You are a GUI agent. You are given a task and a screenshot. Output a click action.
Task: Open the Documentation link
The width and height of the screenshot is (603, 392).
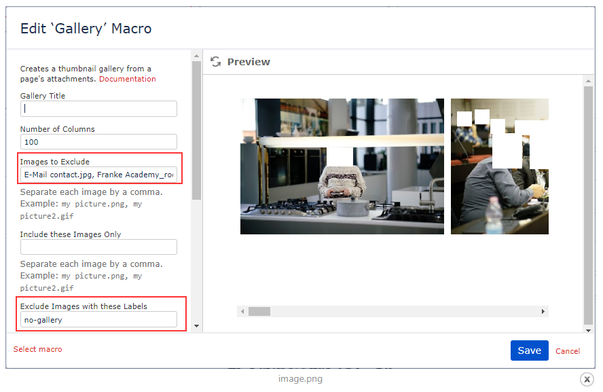click(127, 79)
